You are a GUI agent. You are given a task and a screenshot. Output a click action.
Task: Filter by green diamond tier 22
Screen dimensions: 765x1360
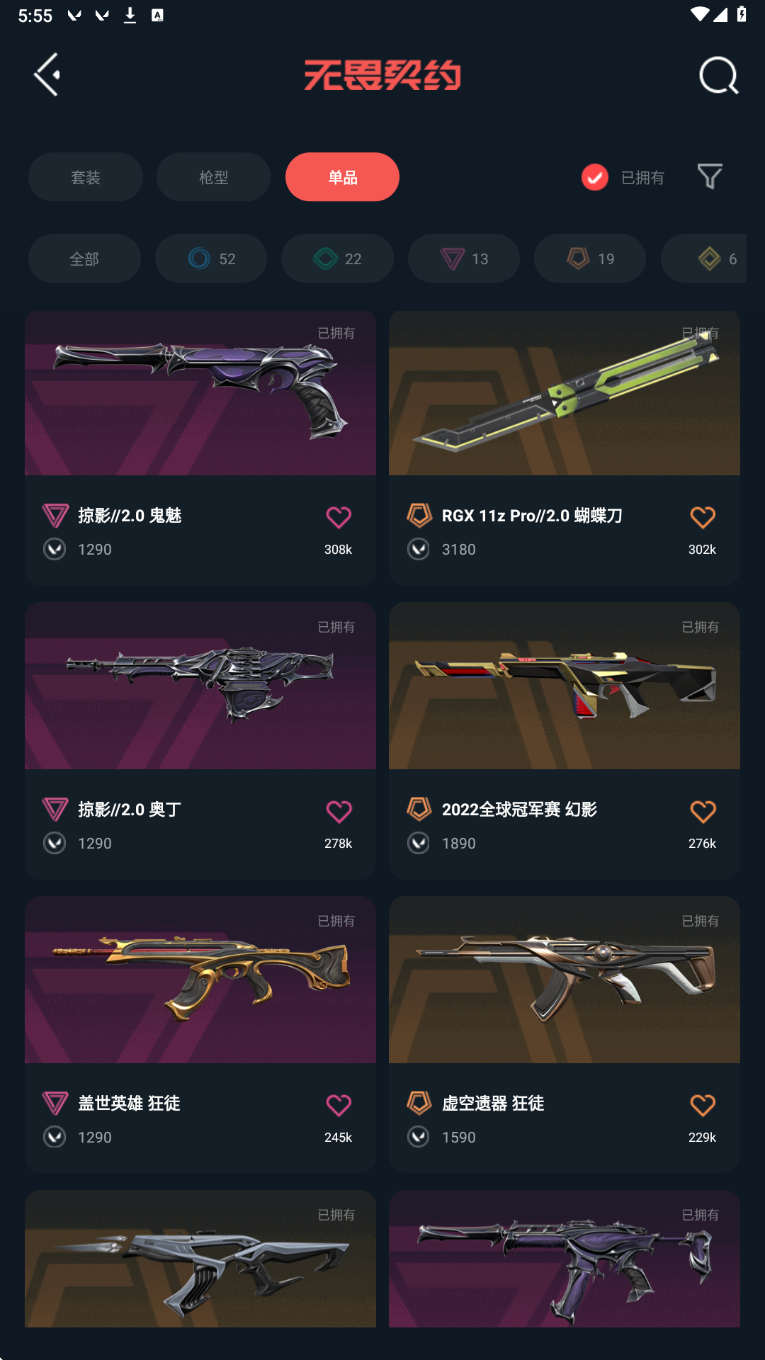(337, 259)
